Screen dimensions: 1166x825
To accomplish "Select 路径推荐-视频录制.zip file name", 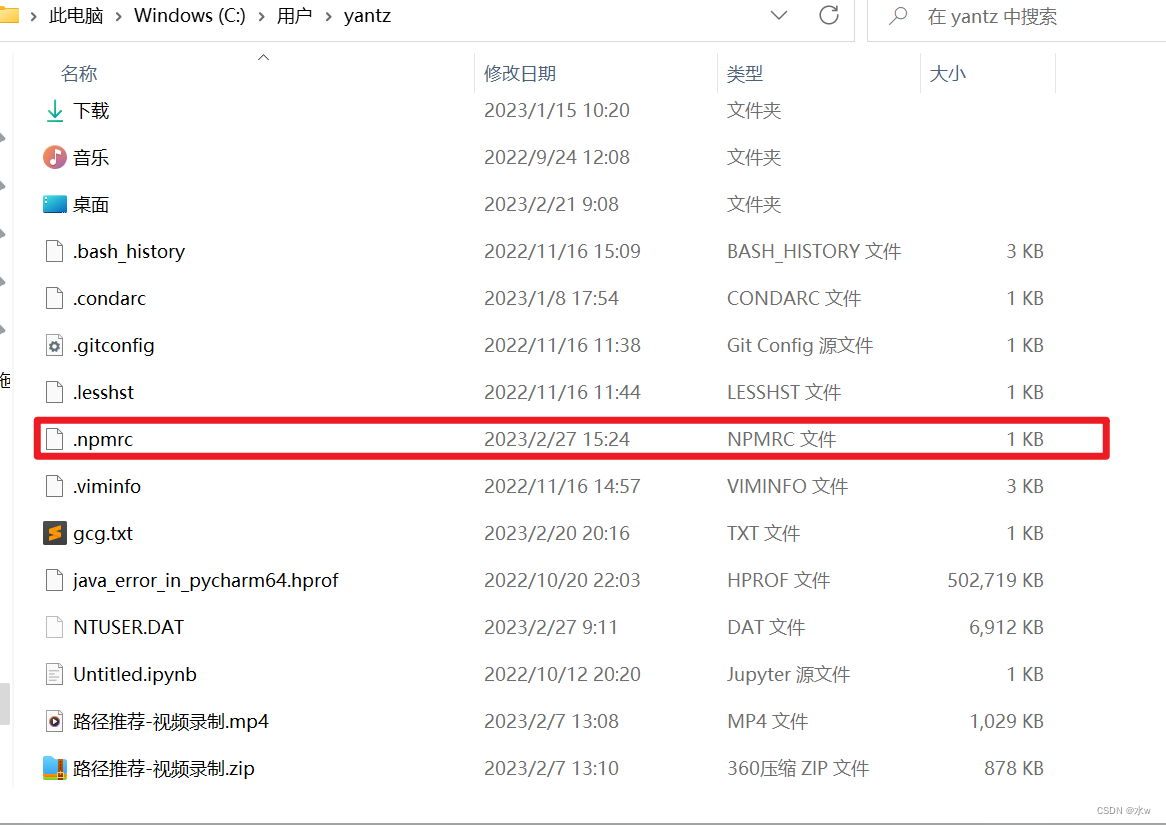I will [164, 768].
